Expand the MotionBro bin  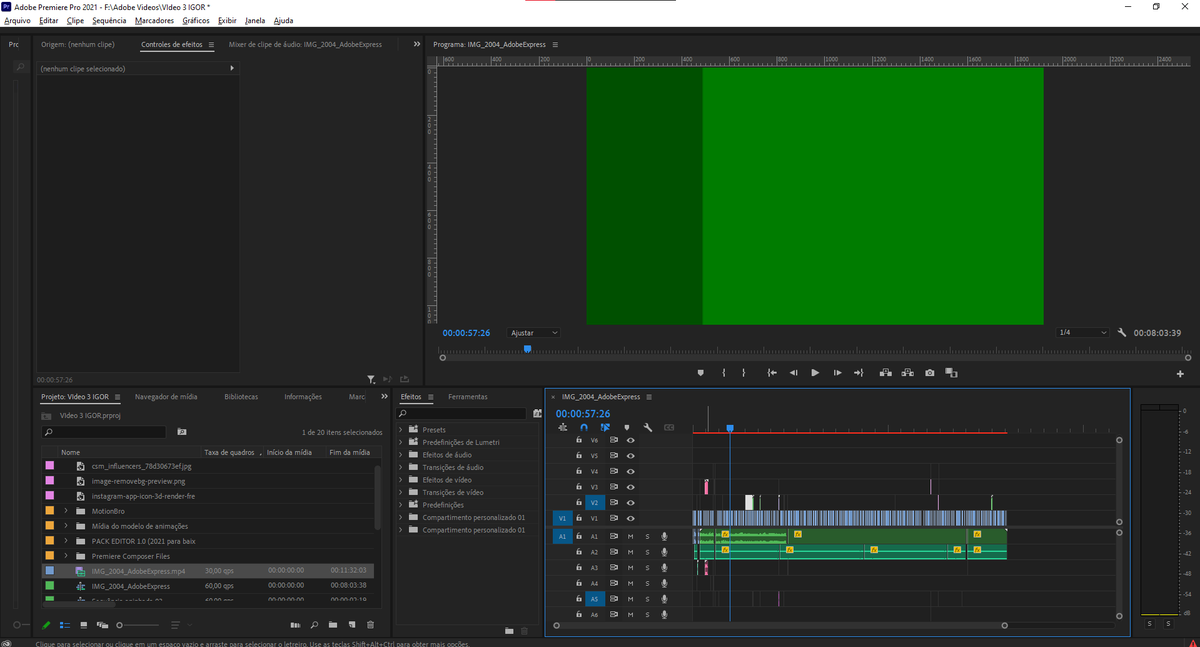pos(66,510)
